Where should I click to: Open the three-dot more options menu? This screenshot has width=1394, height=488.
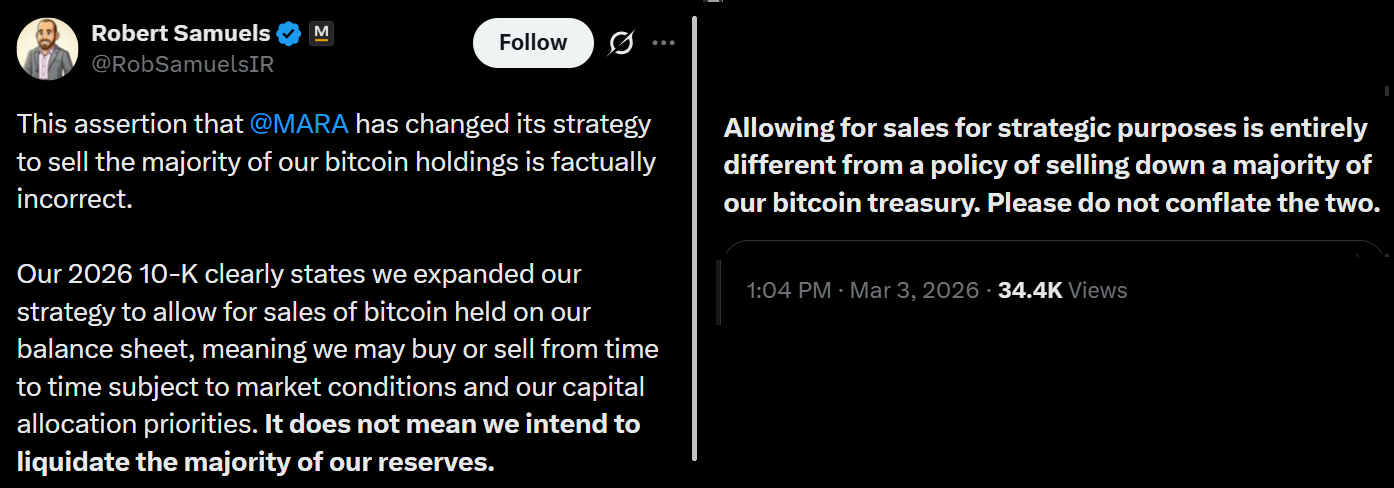pos(663,43)
